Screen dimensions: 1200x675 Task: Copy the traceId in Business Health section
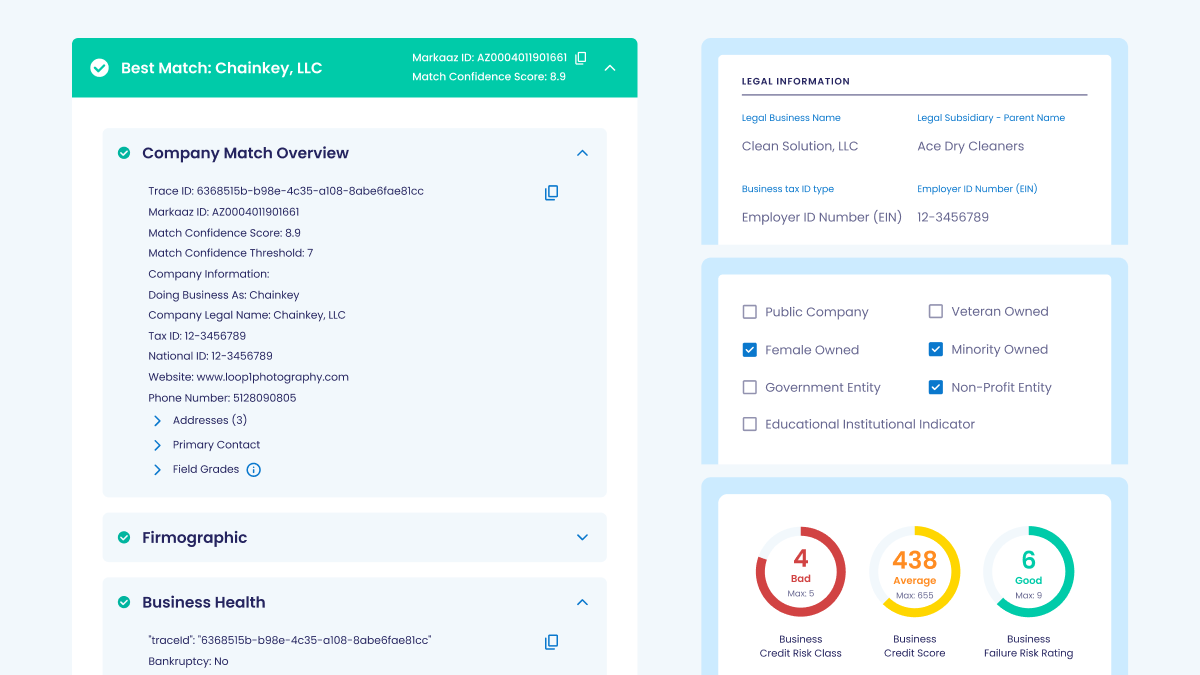click(551, 641)
